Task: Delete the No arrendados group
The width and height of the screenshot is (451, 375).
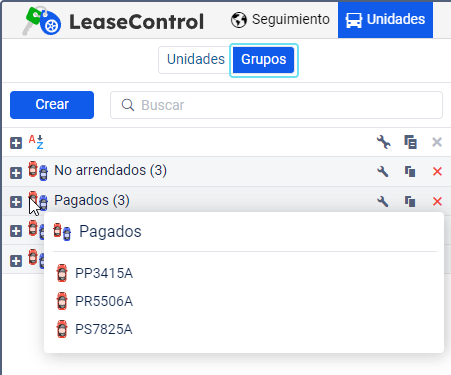Action: 437,172
